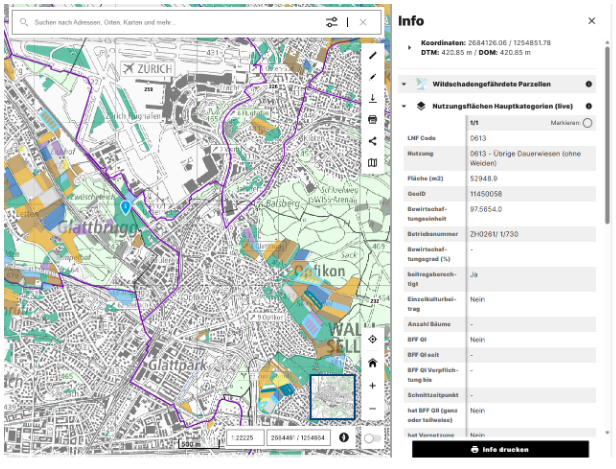The height and width of the screenshot is (469, 616).
Task: Open the share map tool
Action: pos(372,141)
